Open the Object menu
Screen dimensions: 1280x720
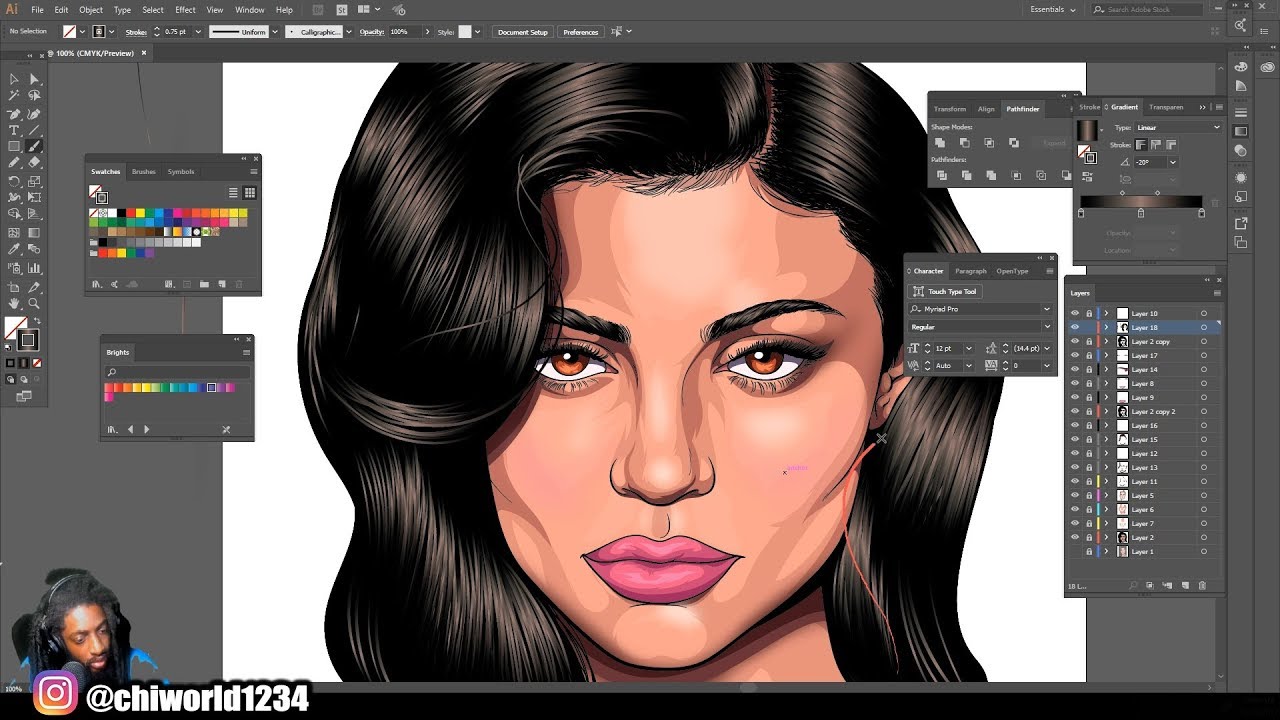pos(91,9)
